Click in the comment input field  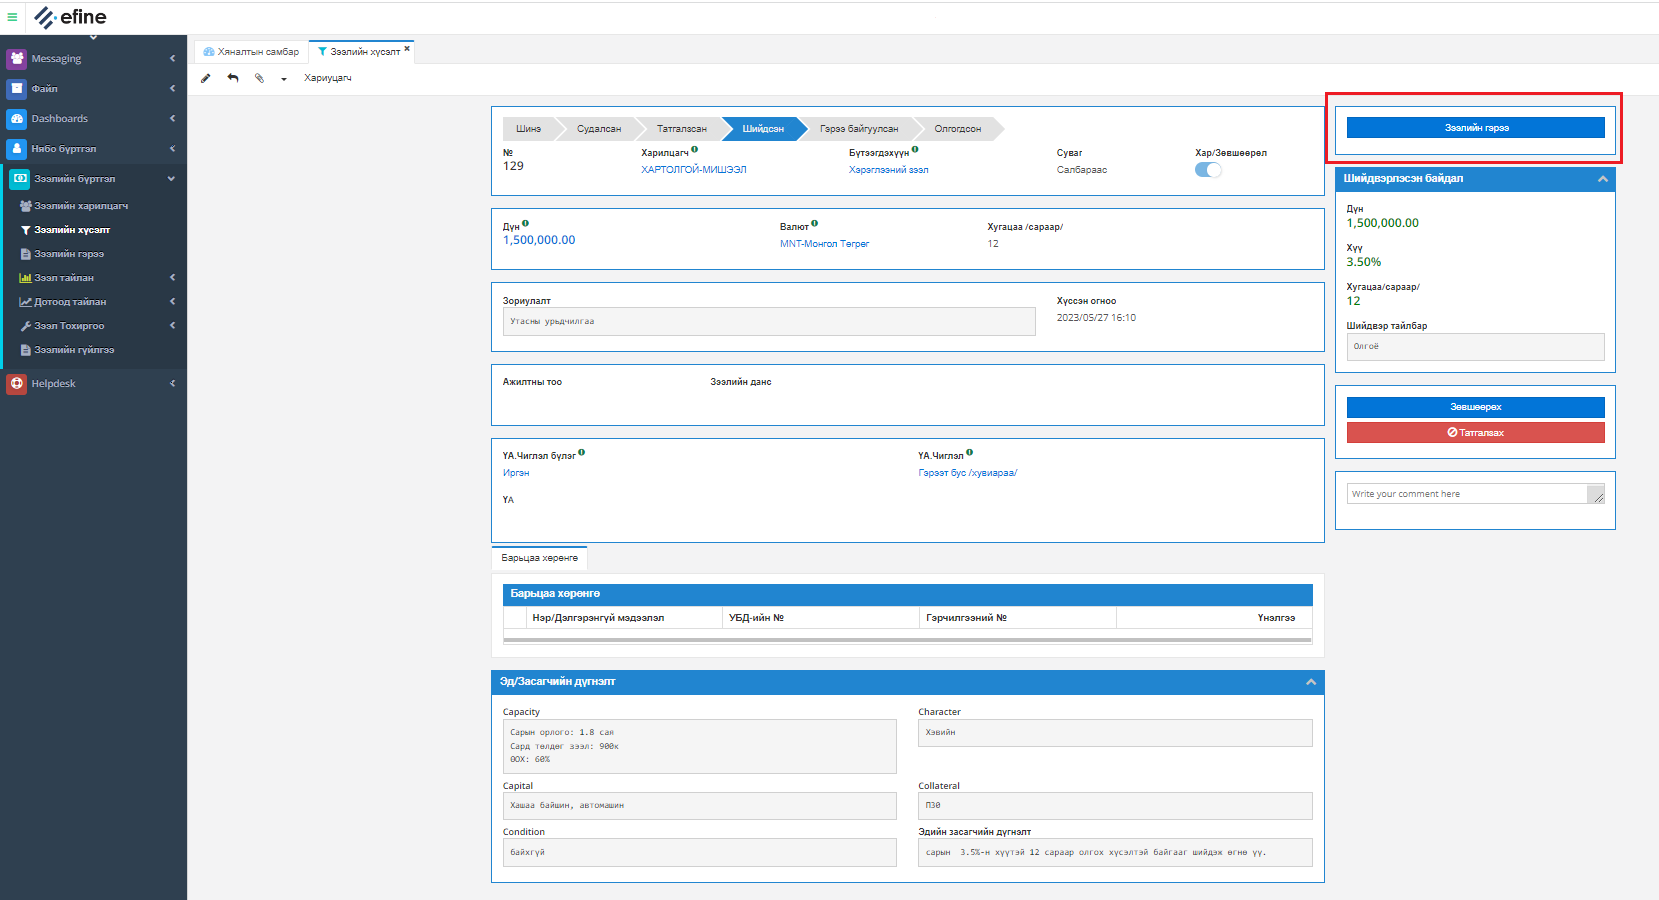coord(1467,494)
